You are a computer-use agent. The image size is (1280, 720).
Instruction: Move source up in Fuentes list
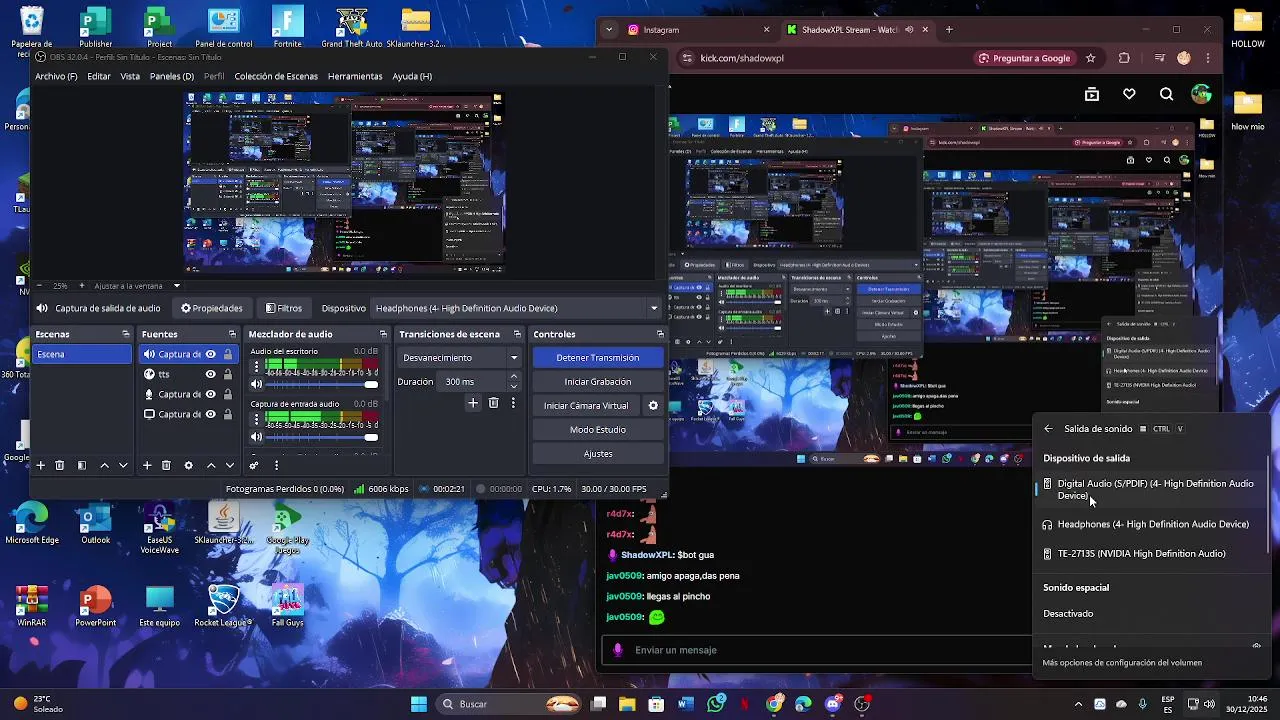[211, 465]
